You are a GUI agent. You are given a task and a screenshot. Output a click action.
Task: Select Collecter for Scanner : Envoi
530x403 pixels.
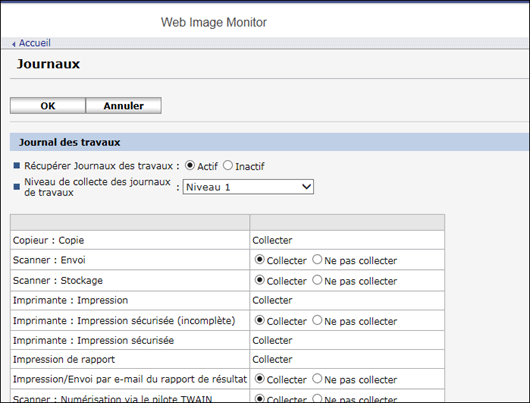pos(259,260)
